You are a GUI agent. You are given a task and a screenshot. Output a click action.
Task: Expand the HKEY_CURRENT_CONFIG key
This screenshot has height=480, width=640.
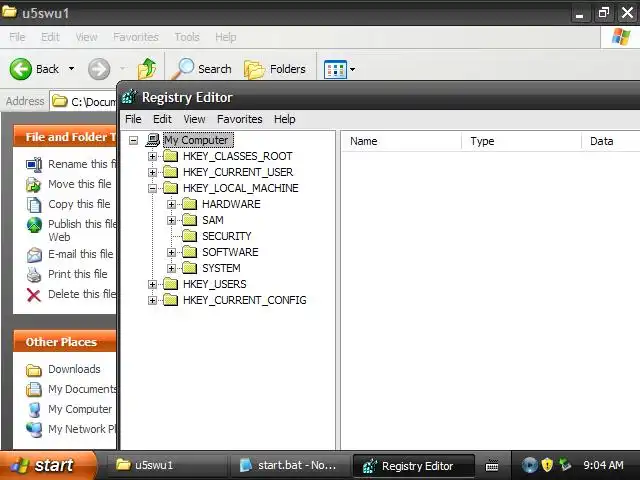click(x=152, y=300)
